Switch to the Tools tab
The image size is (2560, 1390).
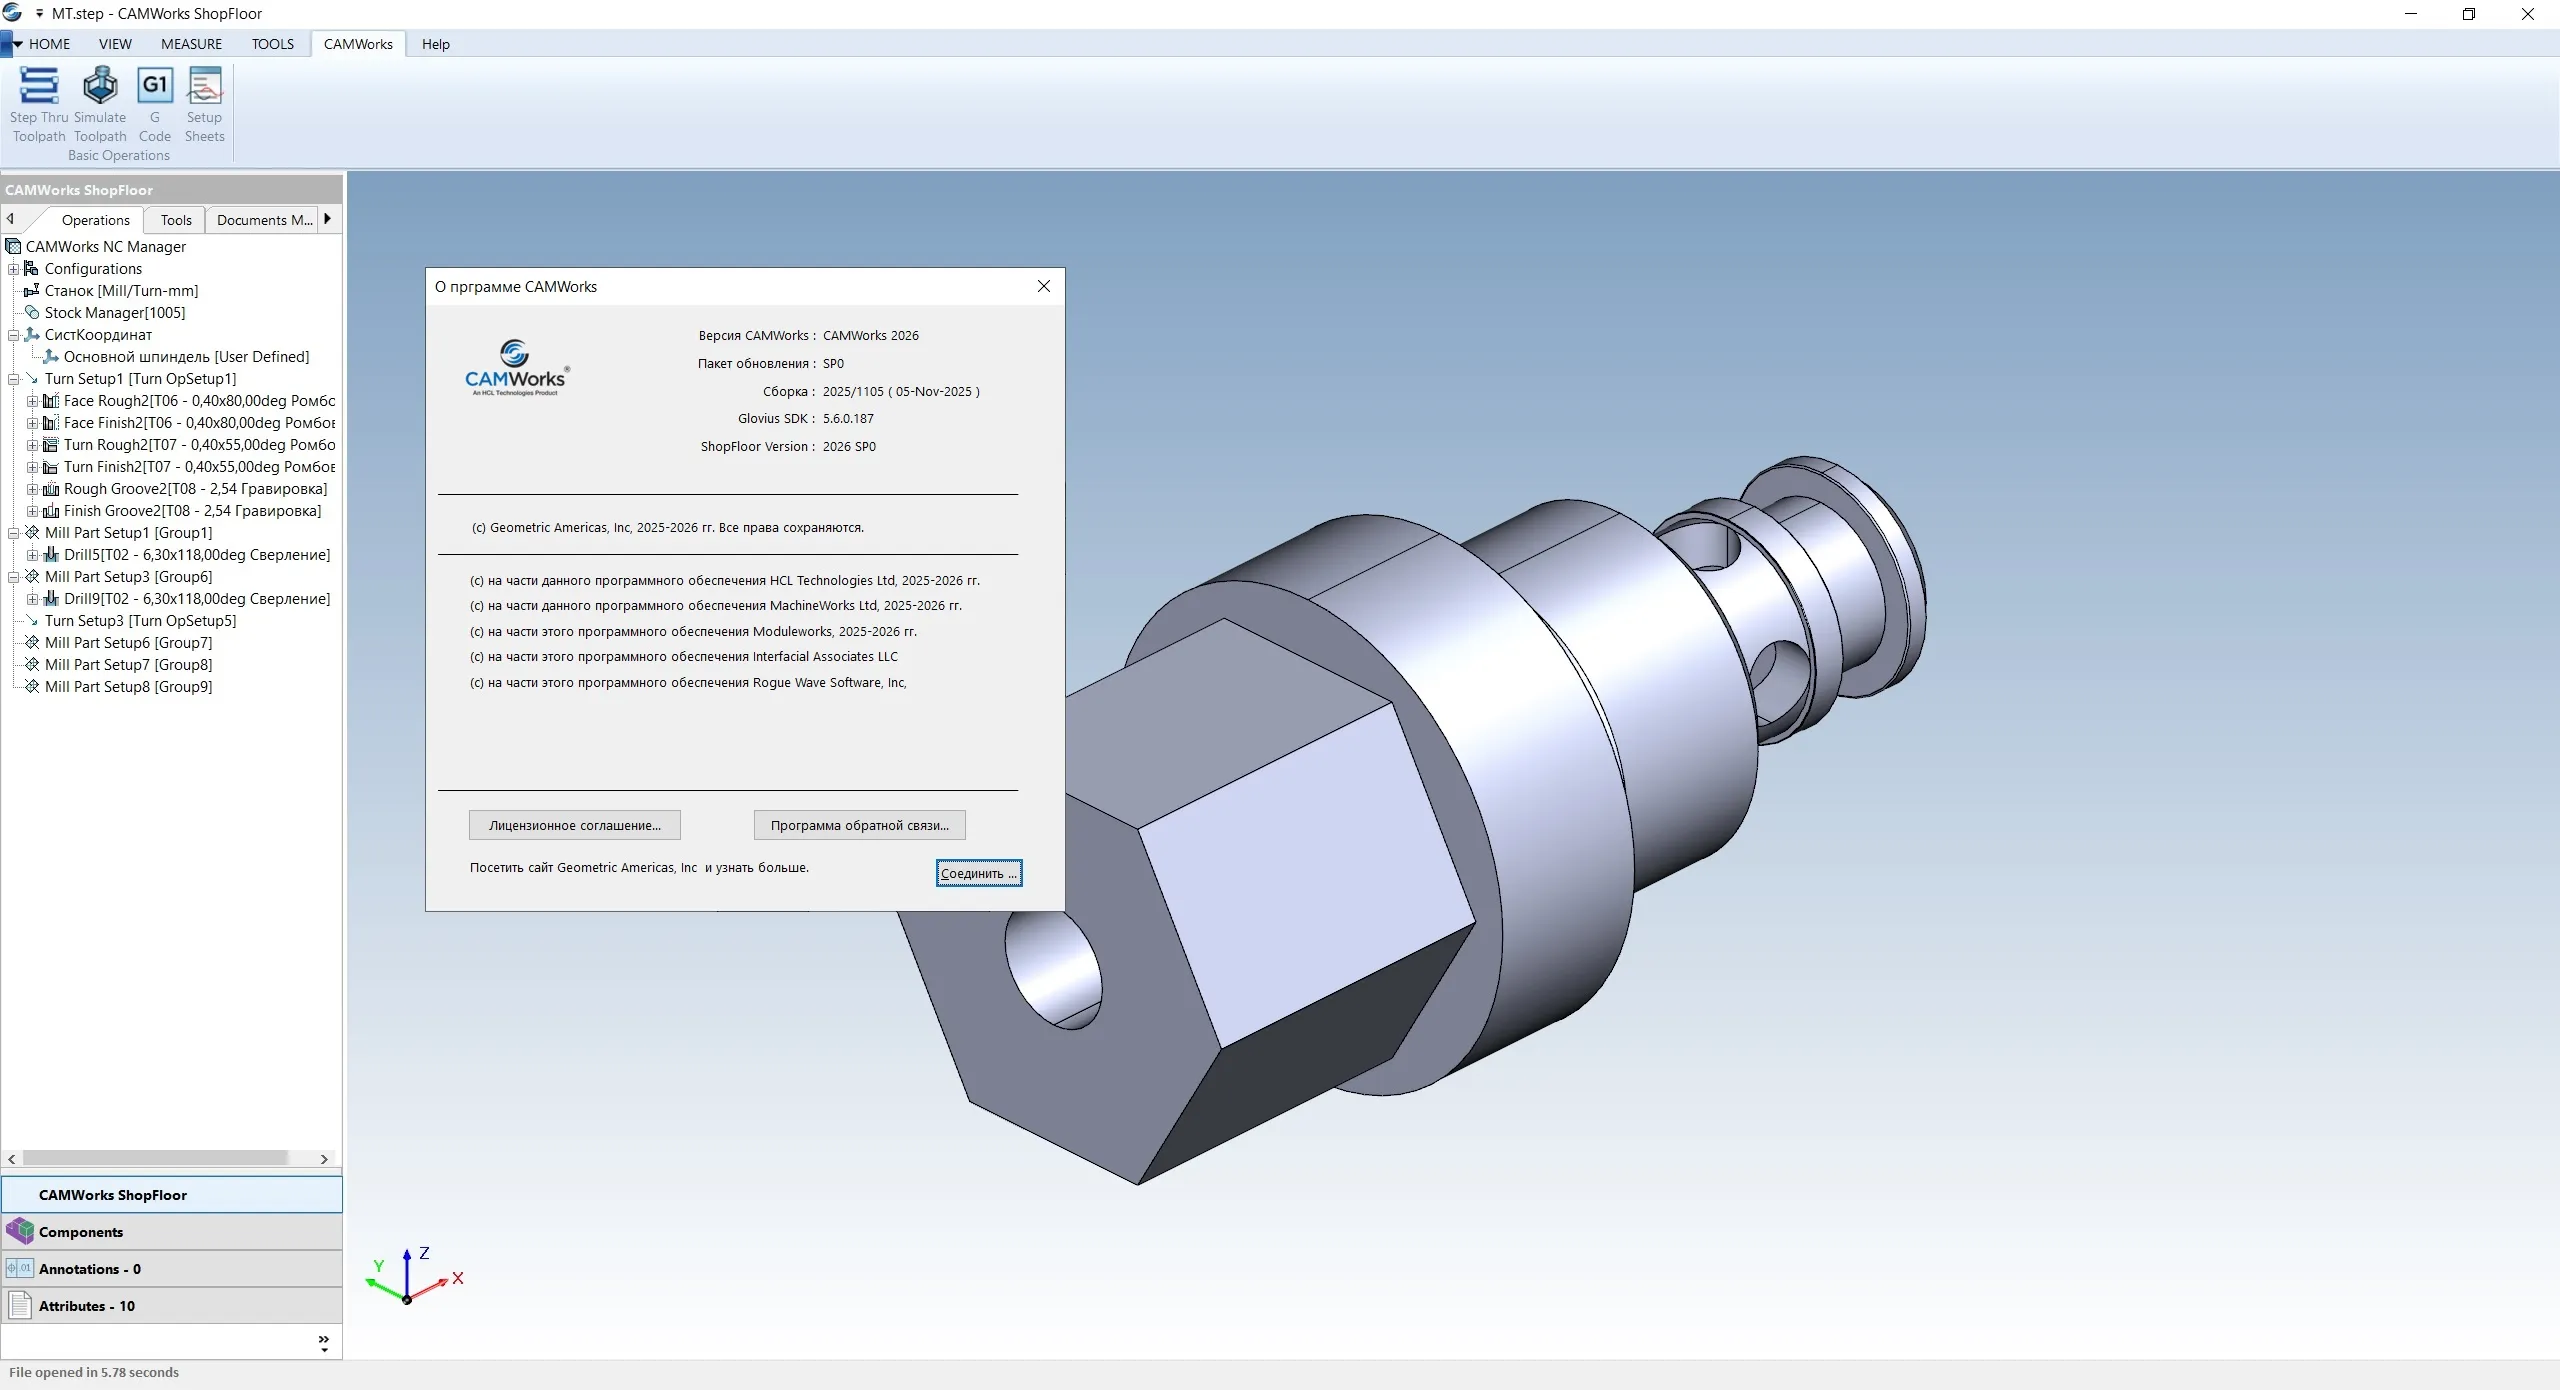click(176, 220)
